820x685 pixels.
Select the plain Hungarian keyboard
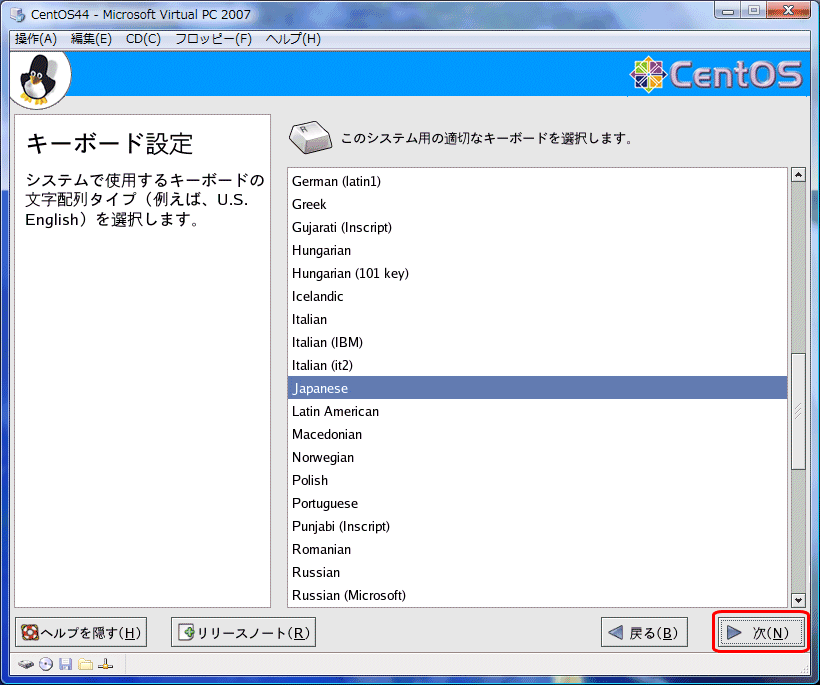(x=537, y=250)
